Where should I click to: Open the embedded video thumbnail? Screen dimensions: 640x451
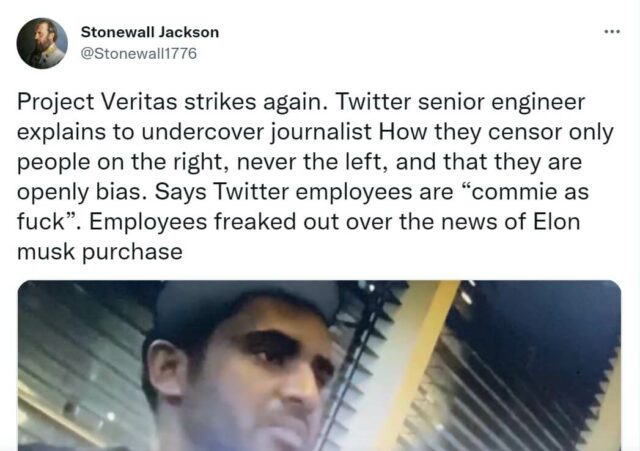coord(319,366)
